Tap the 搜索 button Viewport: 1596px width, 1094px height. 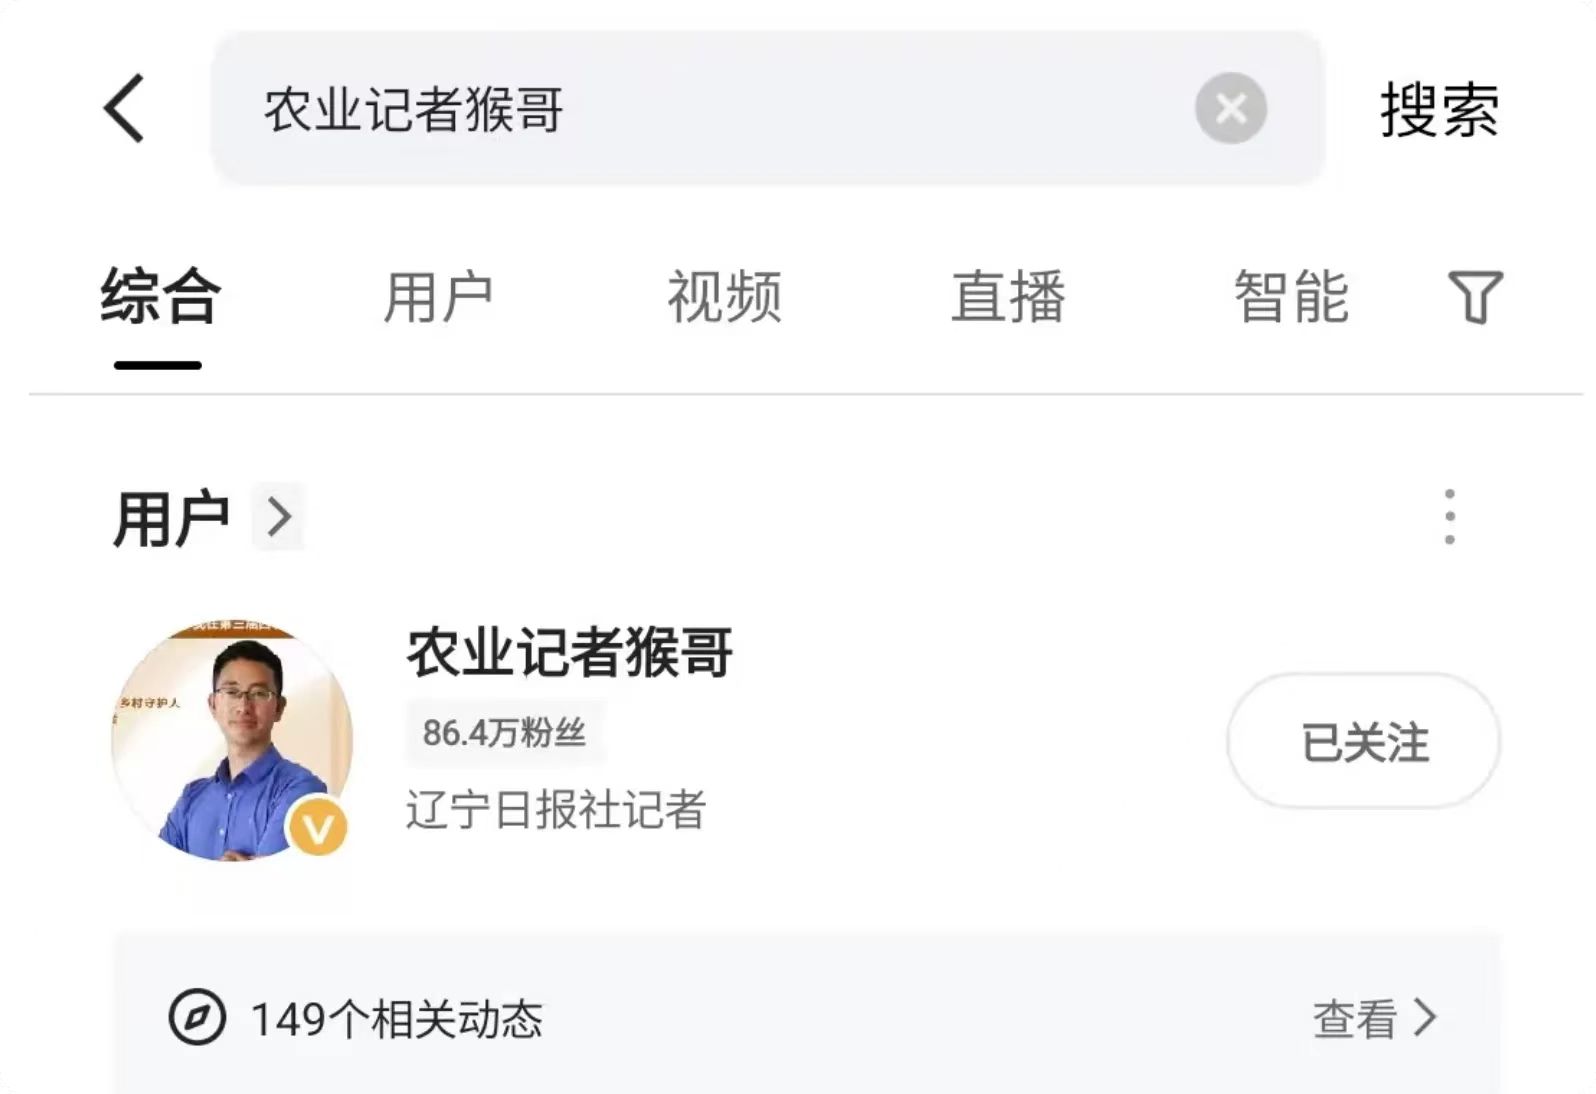pos(1440,109)
